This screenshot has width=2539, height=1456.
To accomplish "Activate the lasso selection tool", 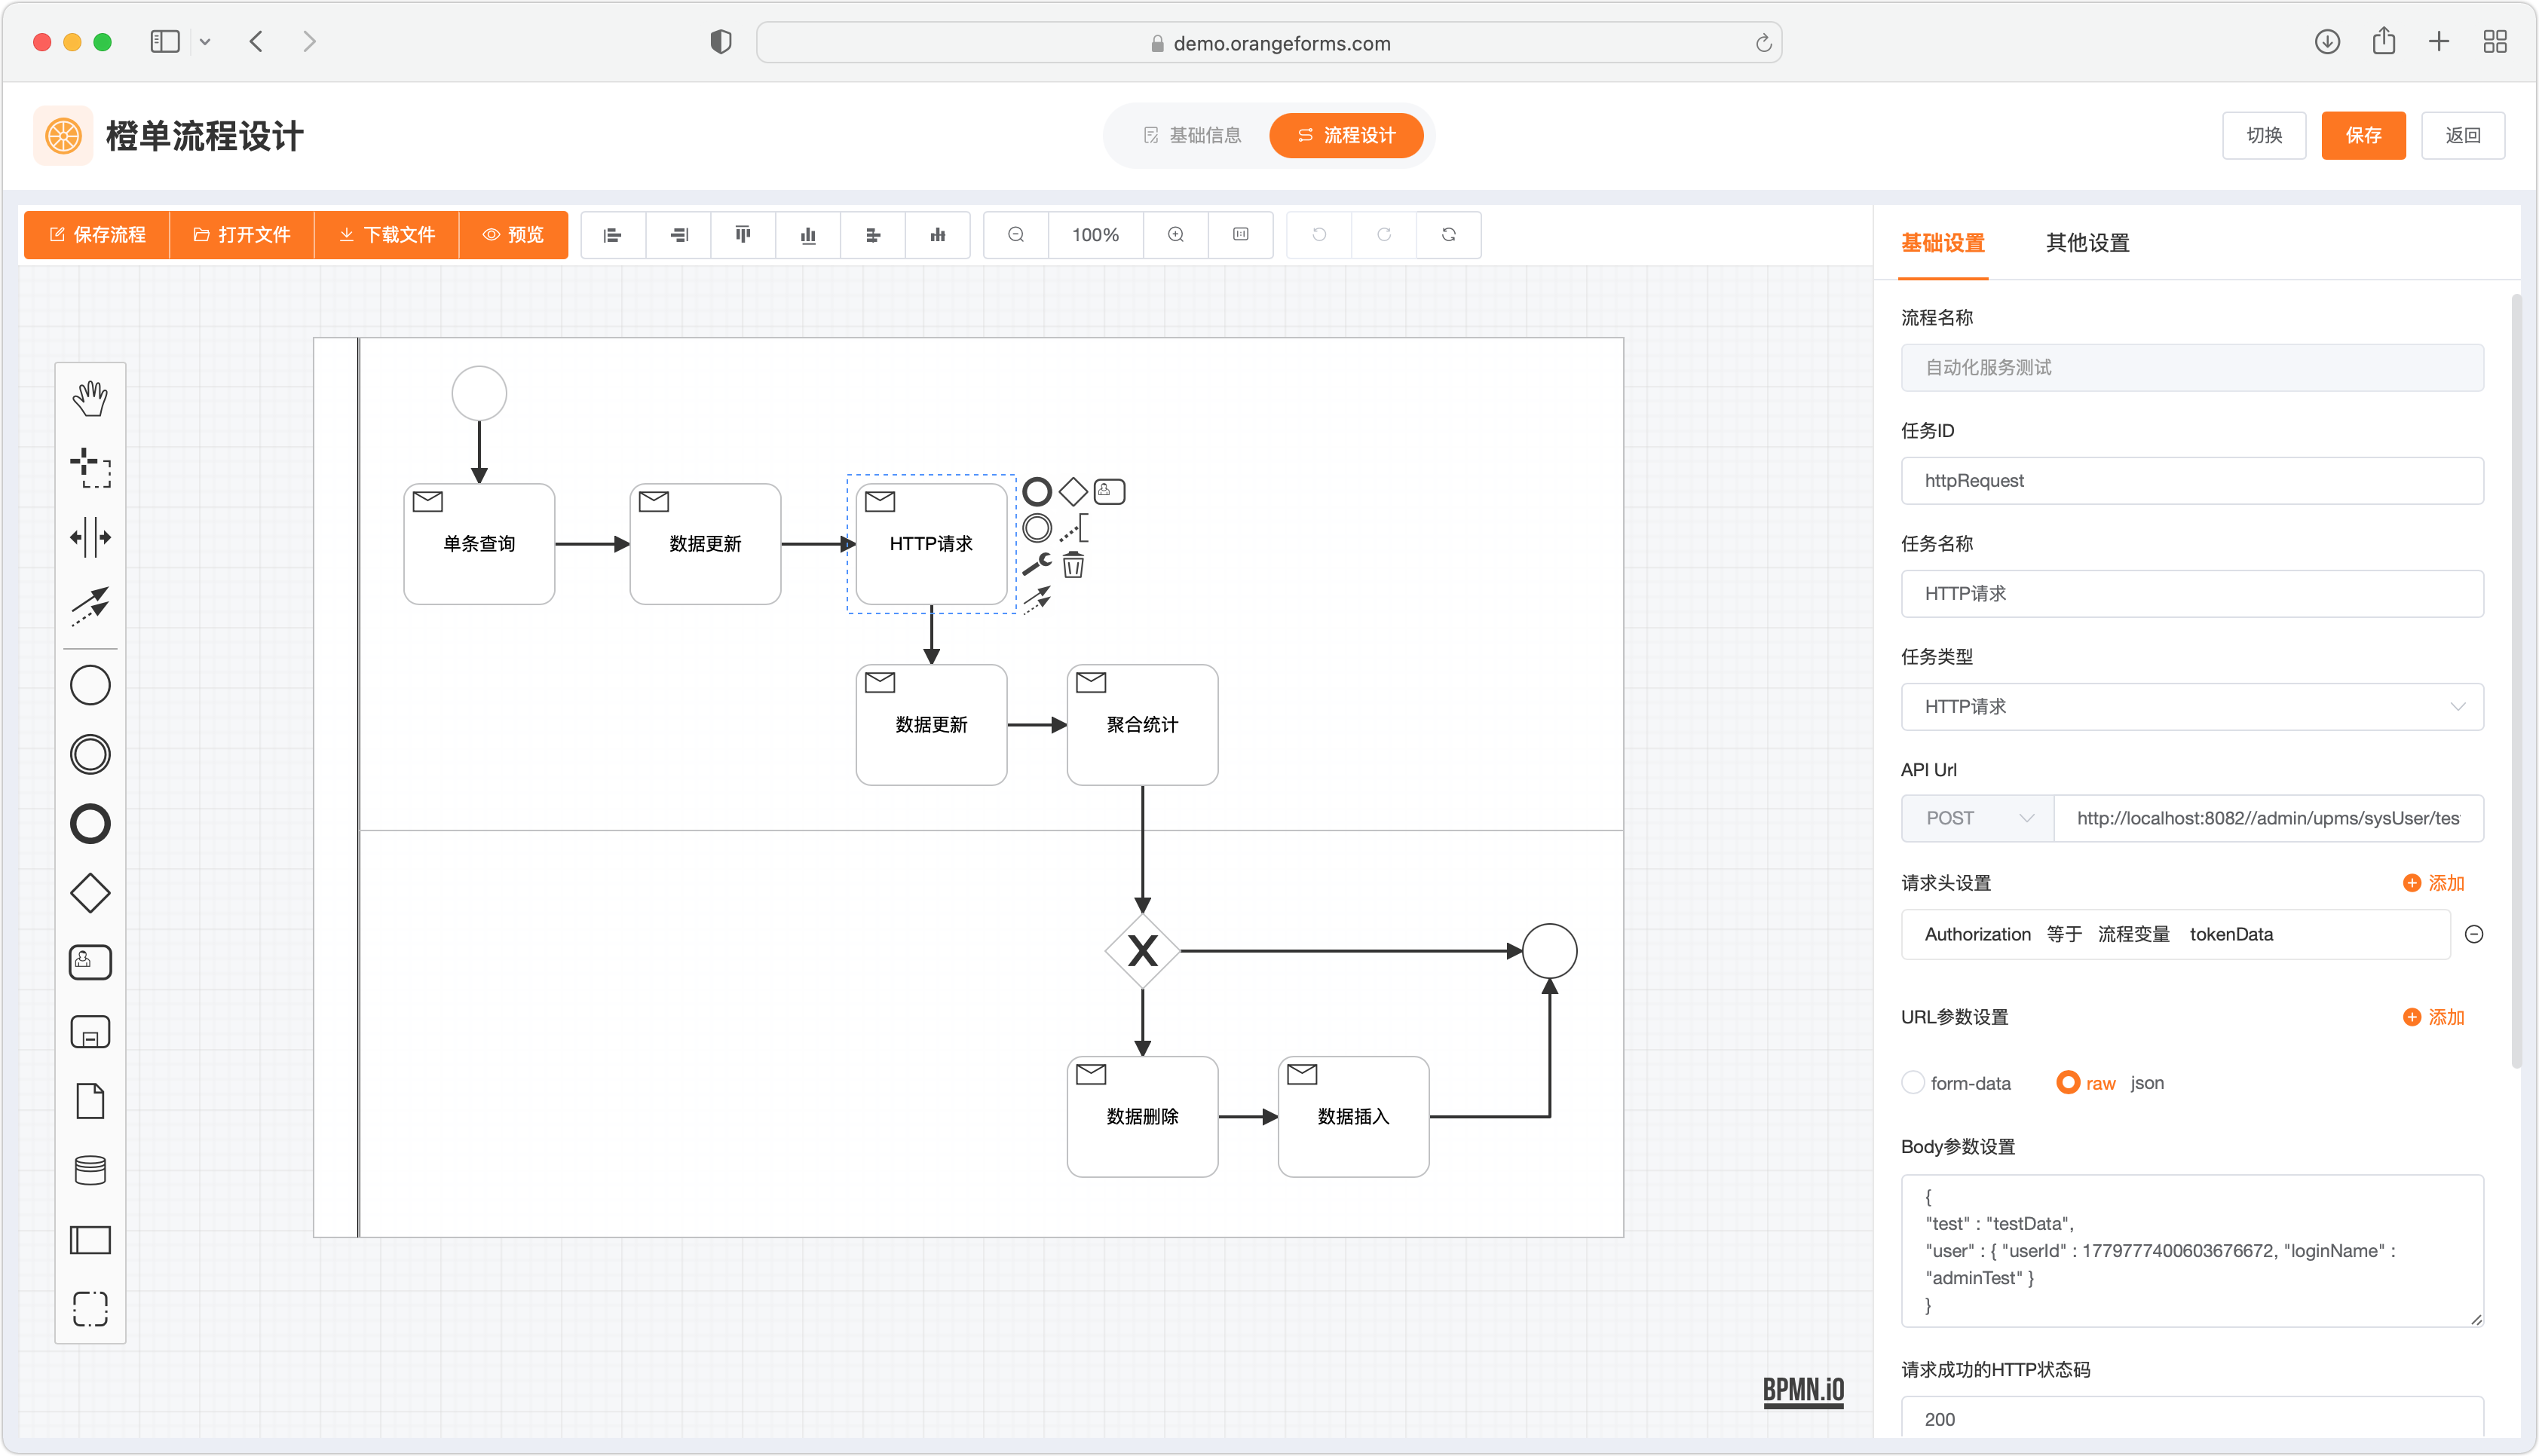I will pyautogui.click(x=90, y=467).
